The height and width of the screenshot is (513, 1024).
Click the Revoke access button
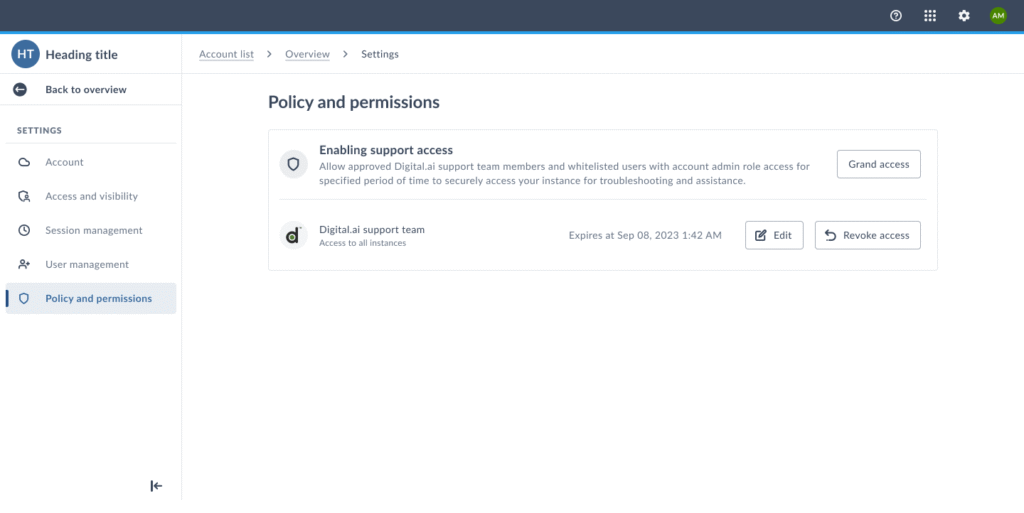point(867,236)
